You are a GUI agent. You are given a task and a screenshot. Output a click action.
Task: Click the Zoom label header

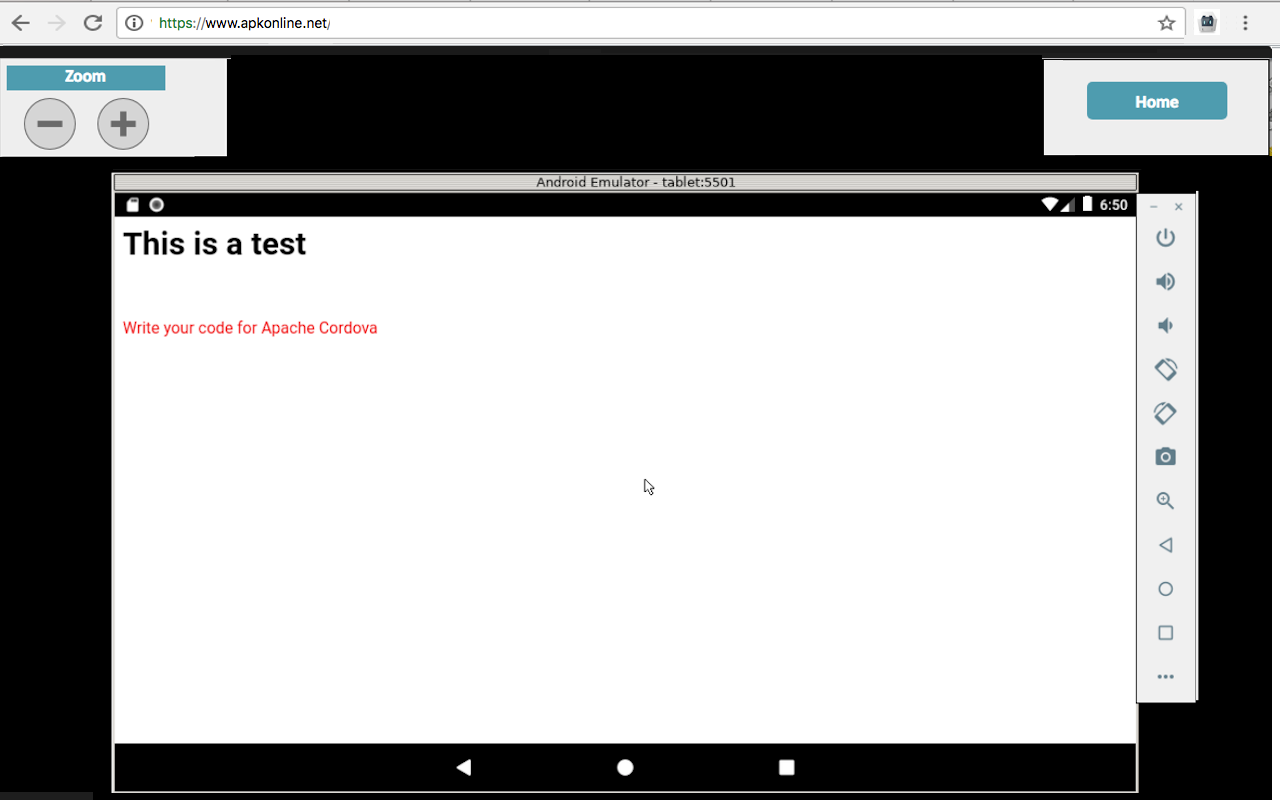point(86,77)
